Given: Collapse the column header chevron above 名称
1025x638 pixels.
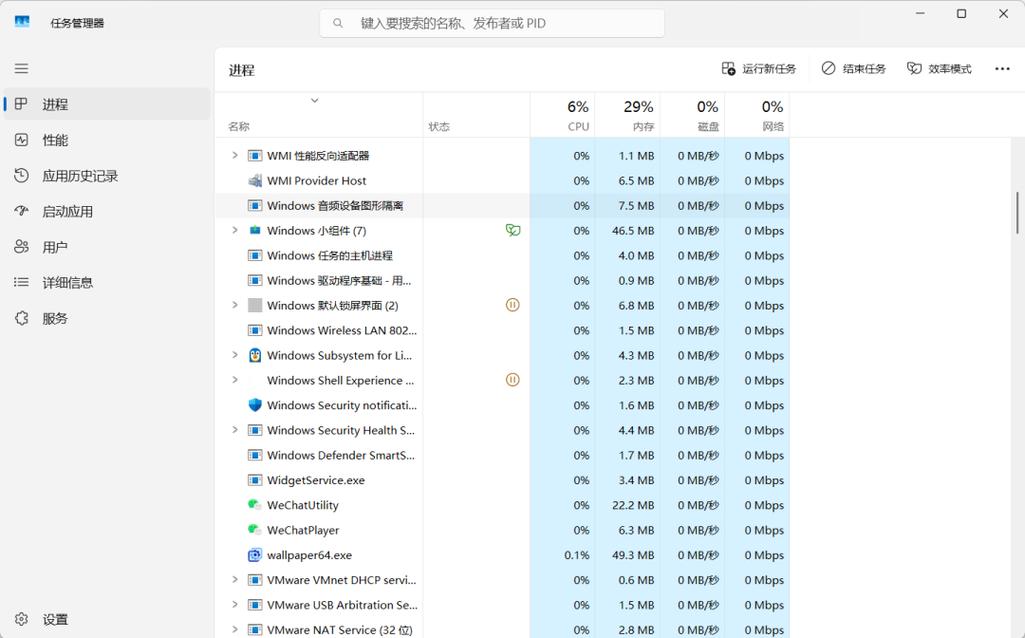Looking at the screenshot, I should [x=314, y=101].
